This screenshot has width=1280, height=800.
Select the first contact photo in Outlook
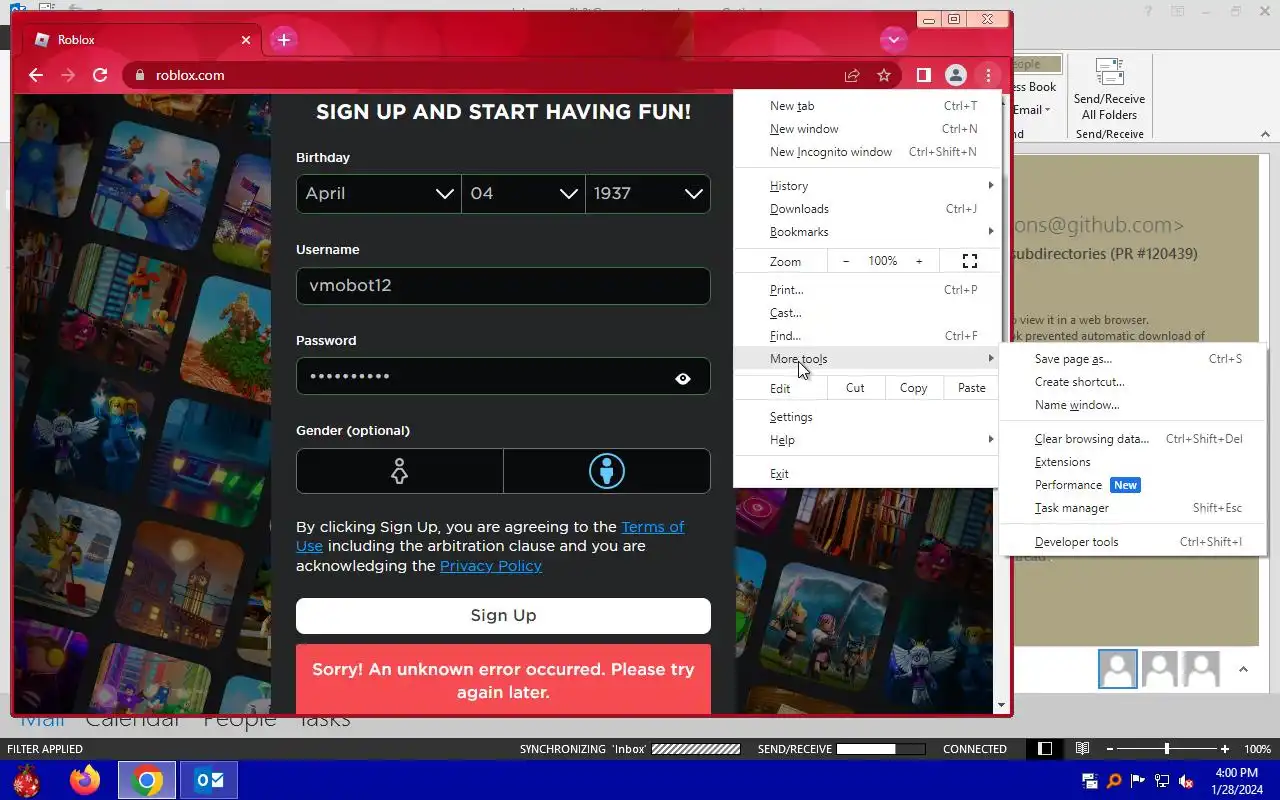pyautogui.click(x=1118, y=669)
